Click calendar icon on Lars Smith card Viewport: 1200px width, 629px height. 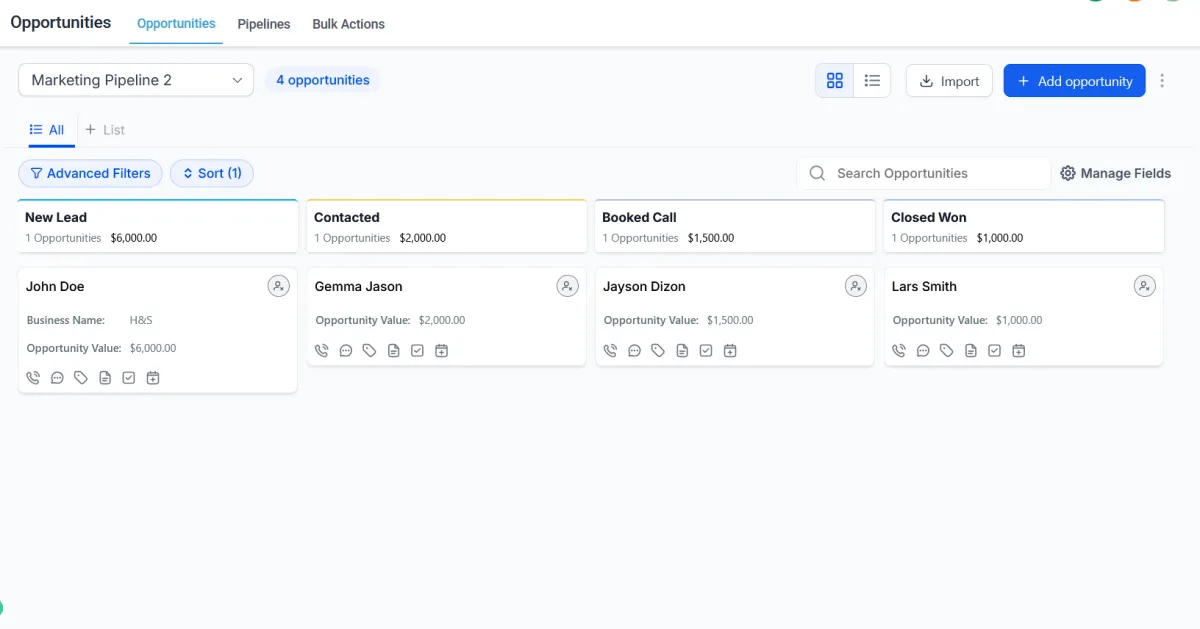point(1019,351)
